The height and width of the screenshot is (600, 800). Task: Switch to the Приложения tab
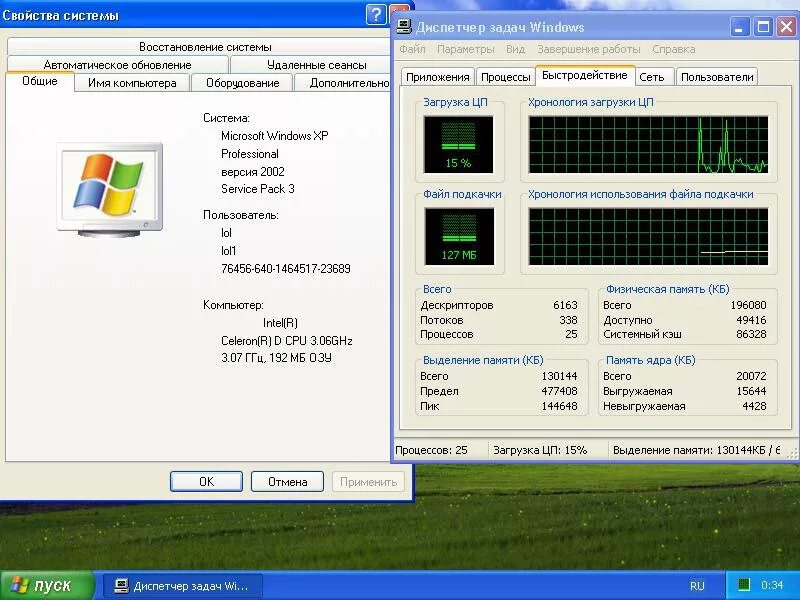tap(438, 77)
